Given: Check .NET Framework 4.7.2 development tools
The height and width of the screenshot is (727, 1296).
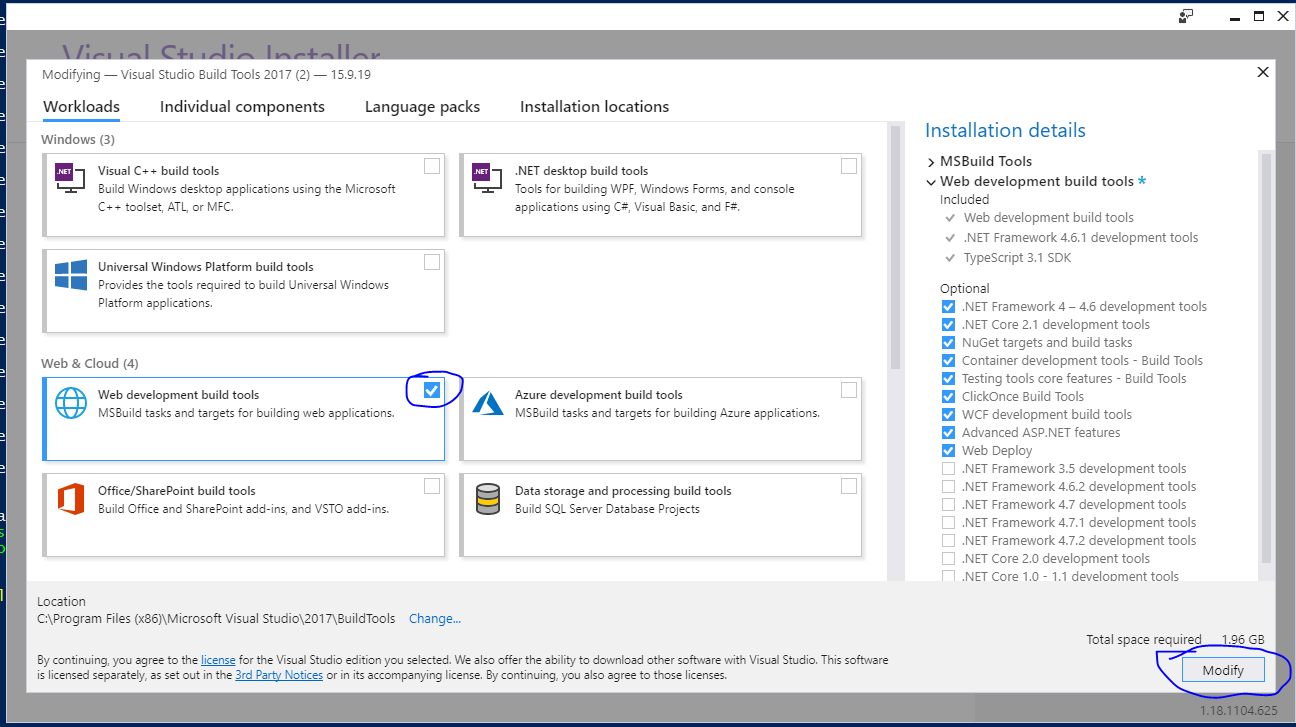Looking at the screenshot, I should coord(948,541).
